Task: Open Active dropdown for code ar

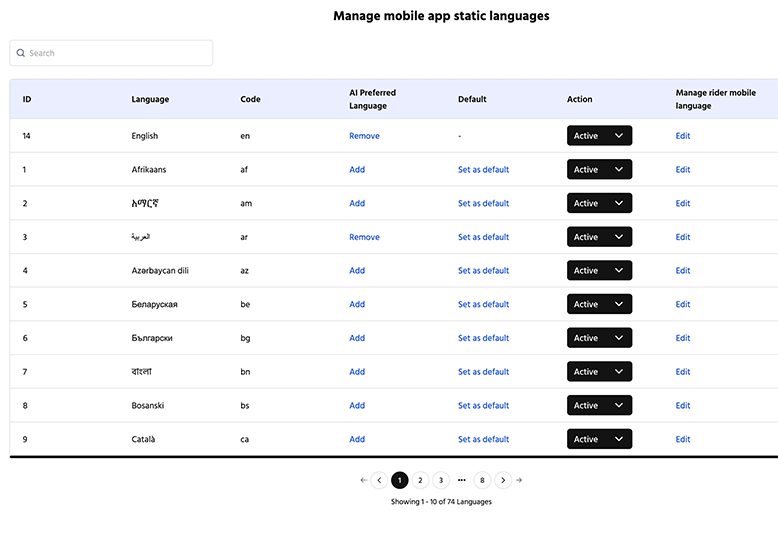Action: [x=599, y=237]
